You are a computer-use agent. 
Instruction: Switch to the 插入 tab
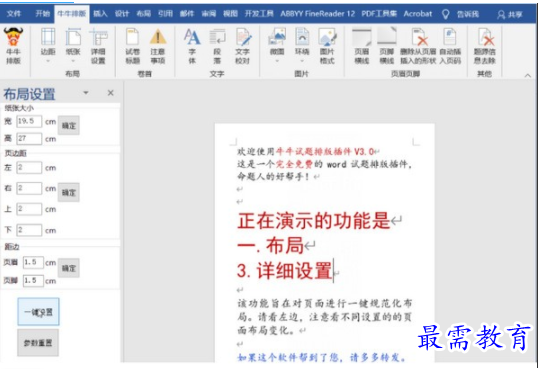pos(100,14)
